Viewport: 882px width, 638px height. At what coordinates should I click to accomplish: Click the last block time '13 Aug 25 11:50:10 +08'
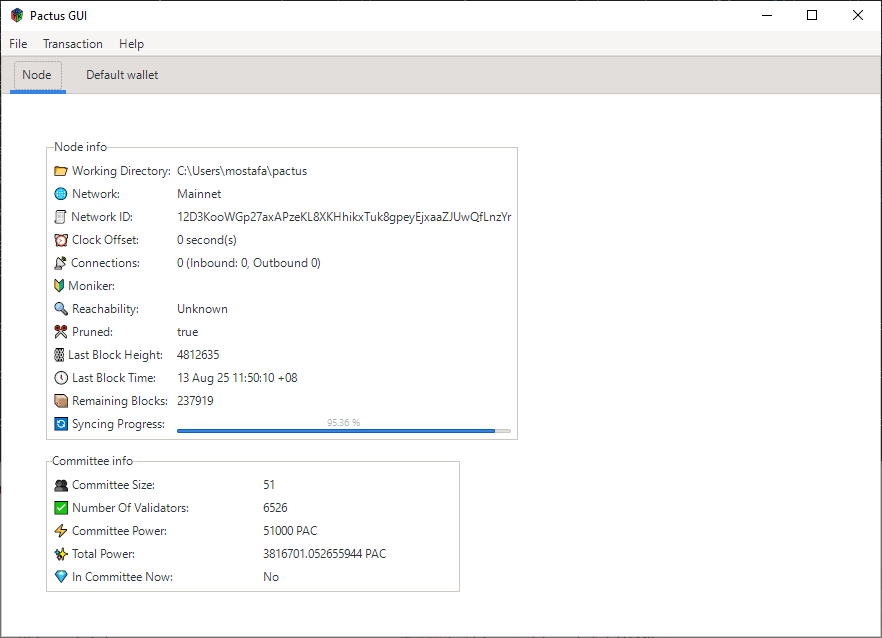pyautogui.click(x=237, y=378)
